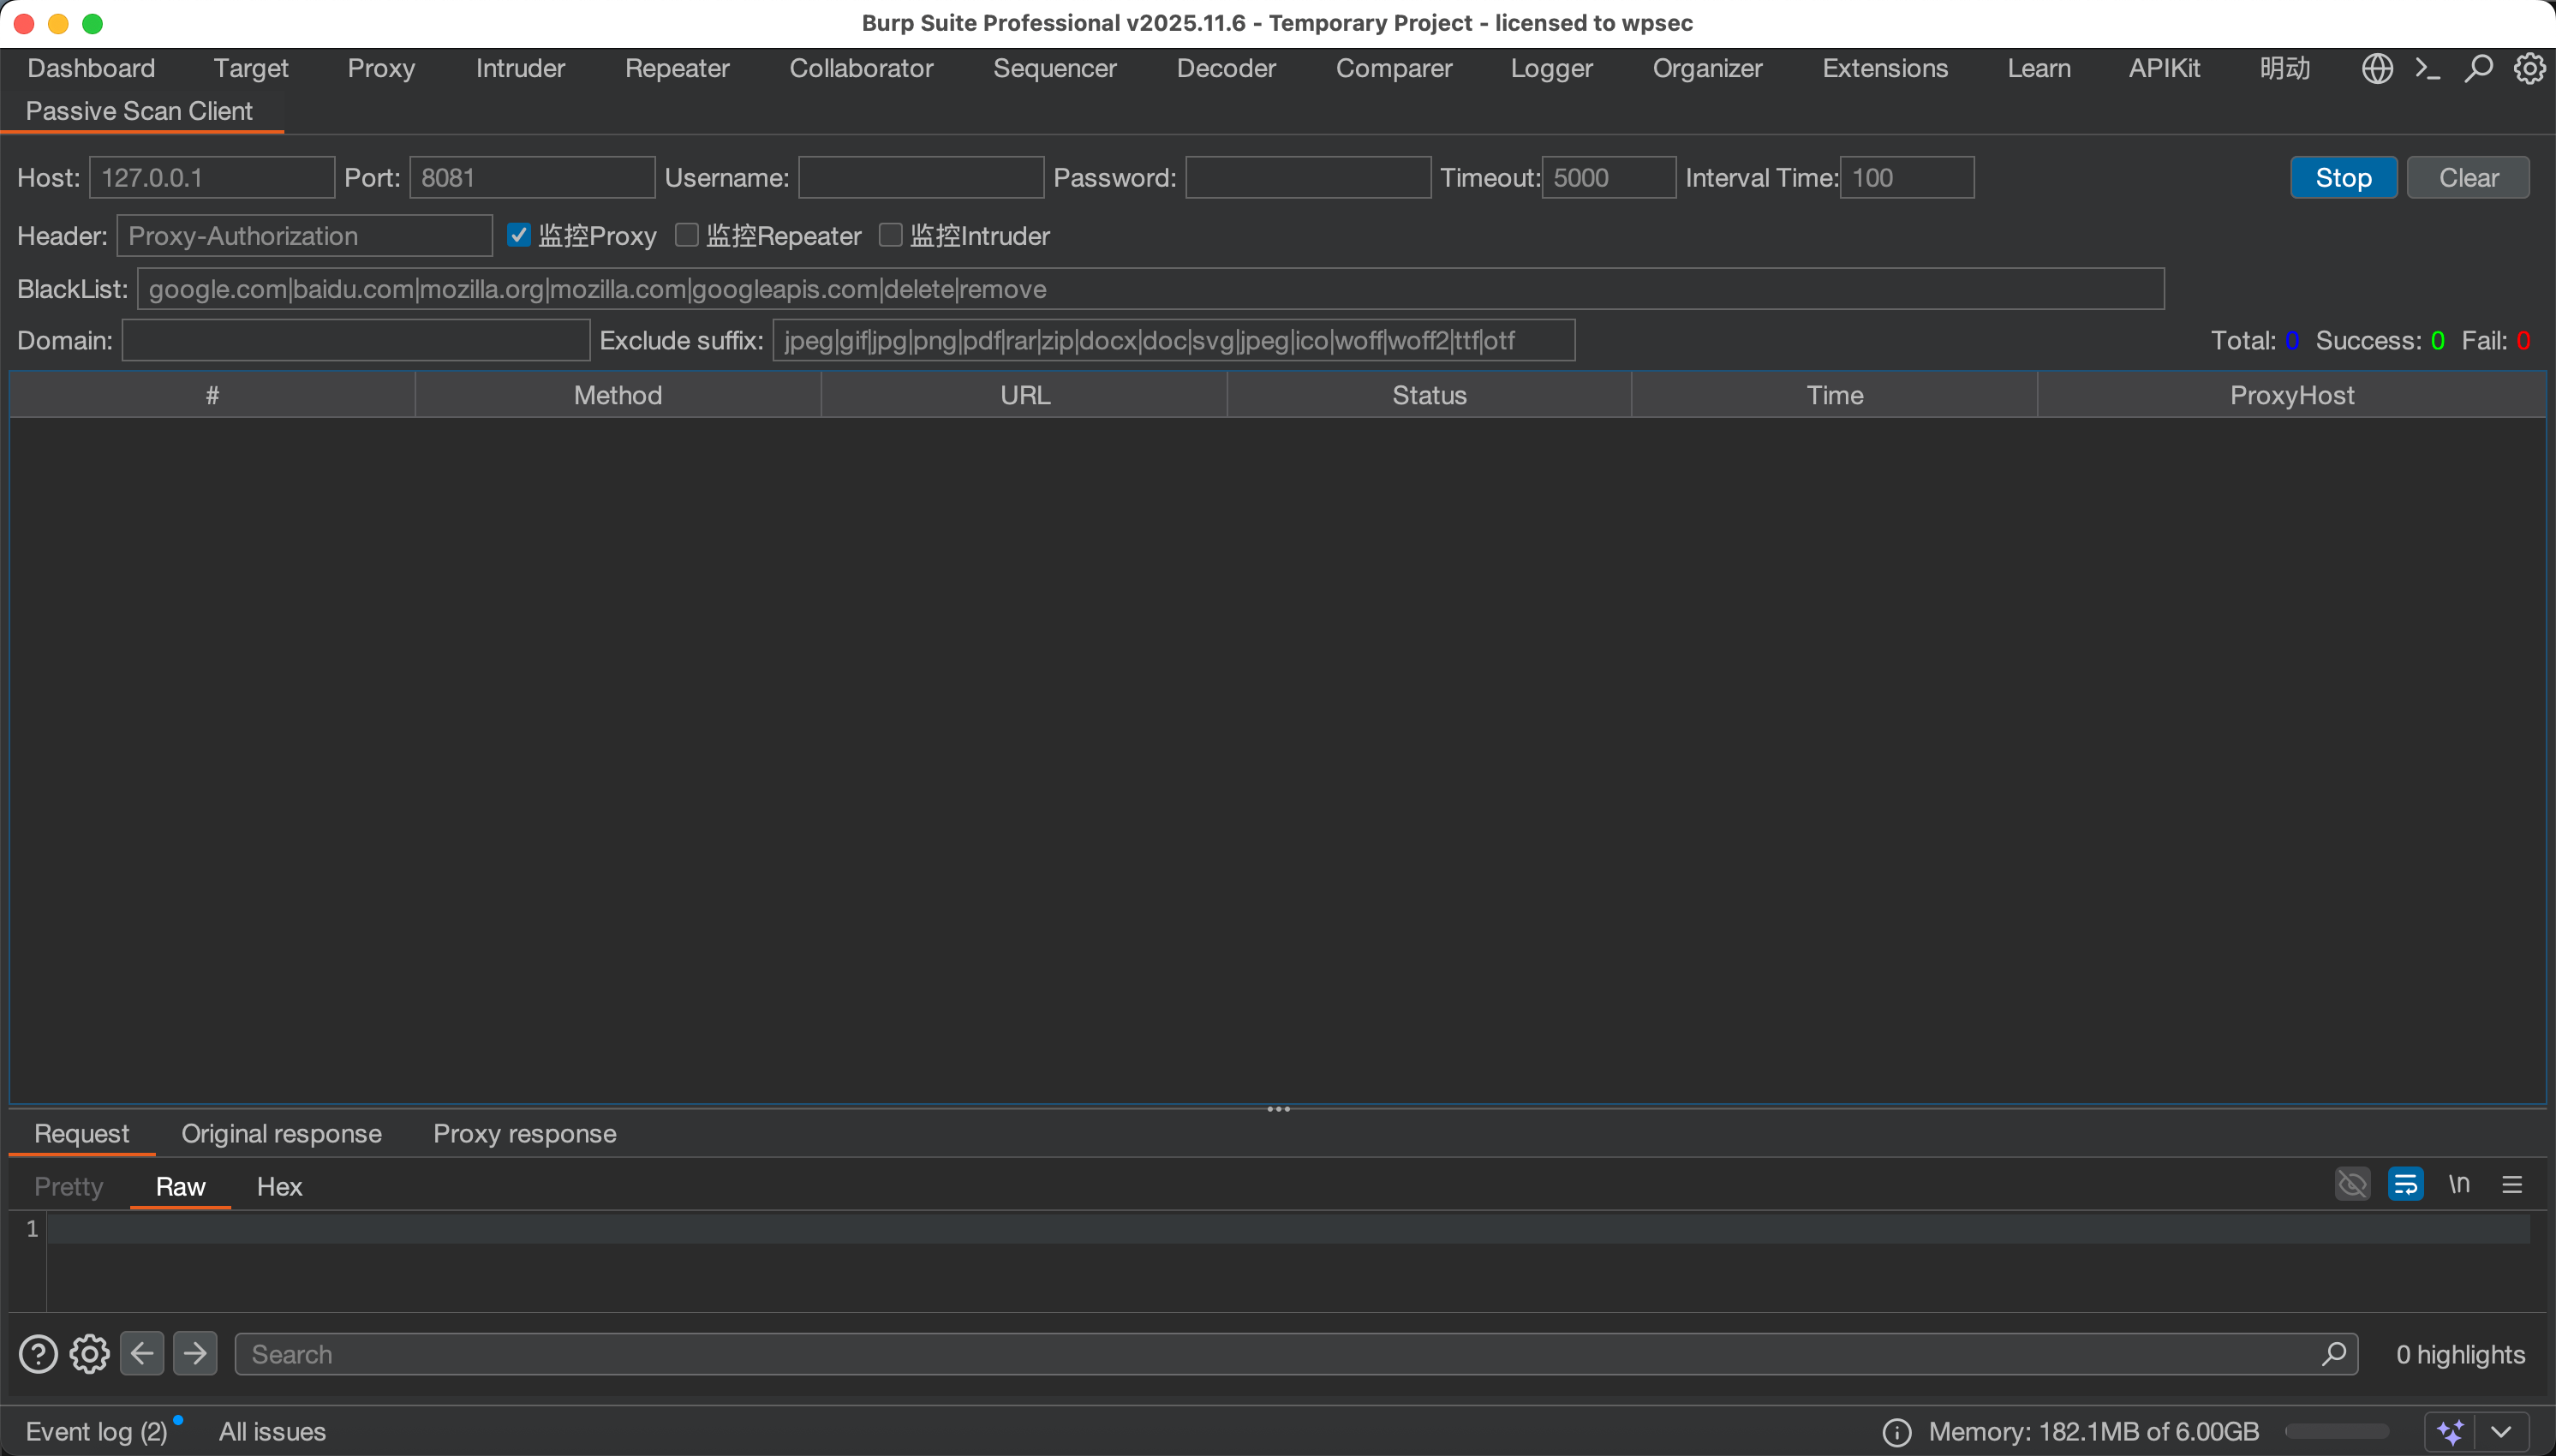2556x1456 pixels.
Task: Open the Intruder tab
Action: coord(520,68)
